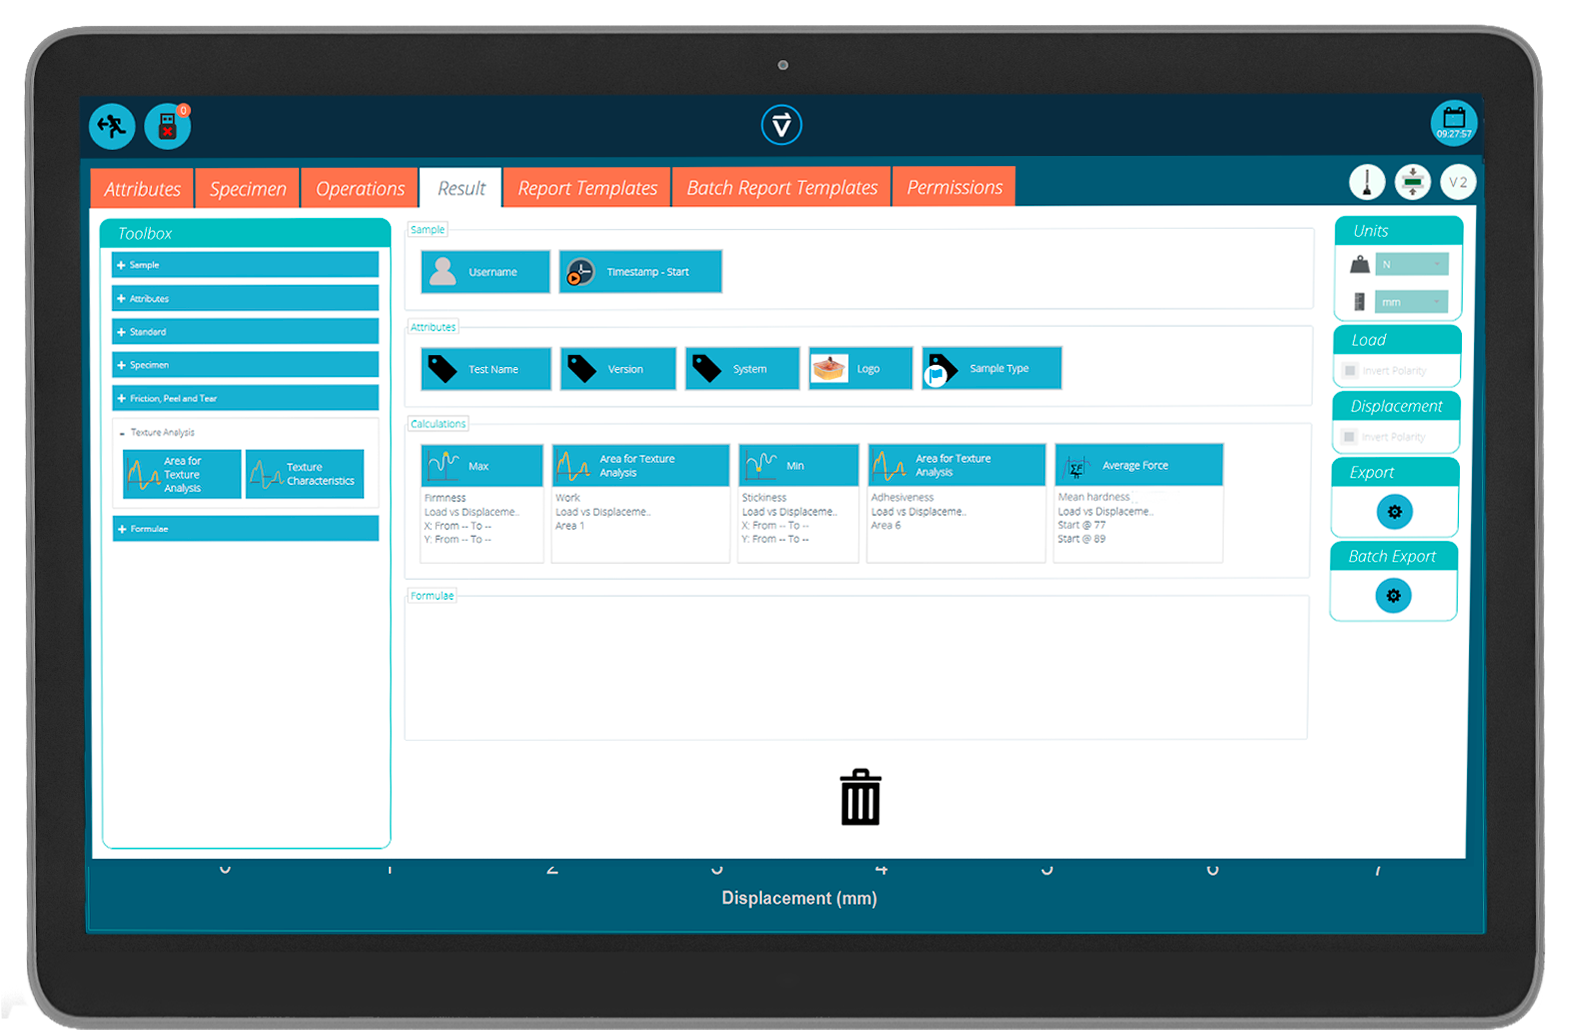1572x1030 pixels.
Task: Click the compression platen icon button
Action: [1413, 182]
